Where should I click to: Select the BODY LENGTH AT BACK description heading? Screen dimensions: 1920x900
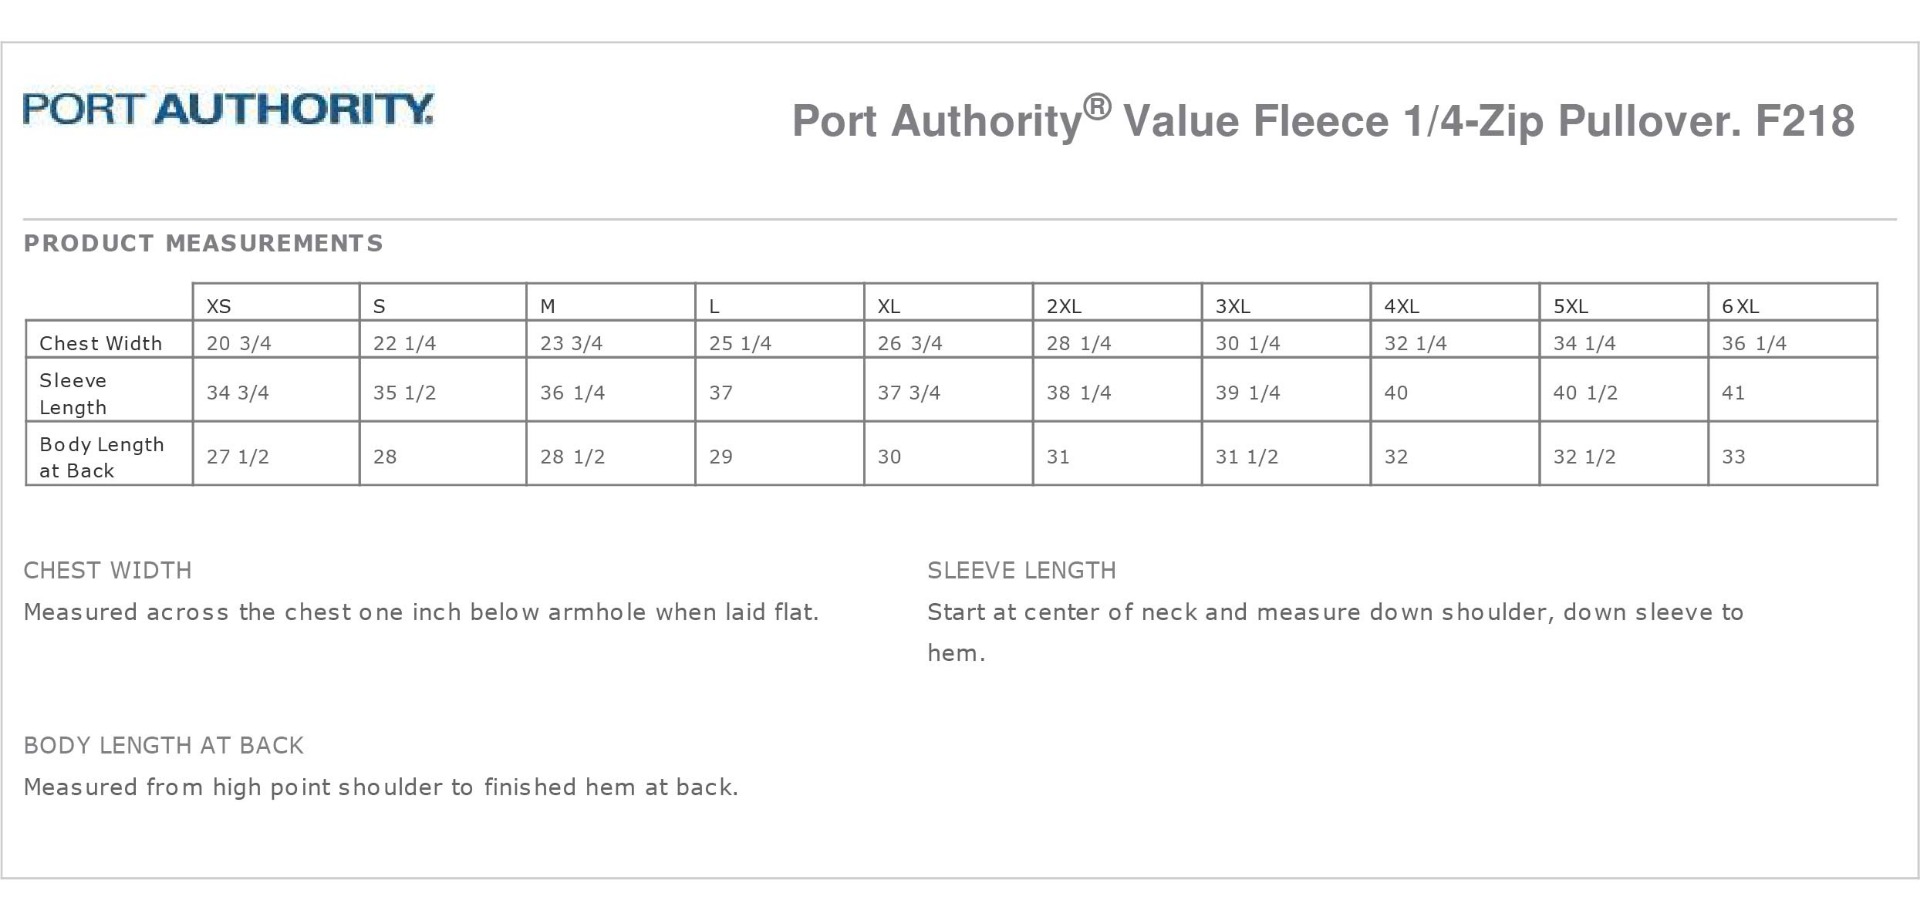pos(163,745)
